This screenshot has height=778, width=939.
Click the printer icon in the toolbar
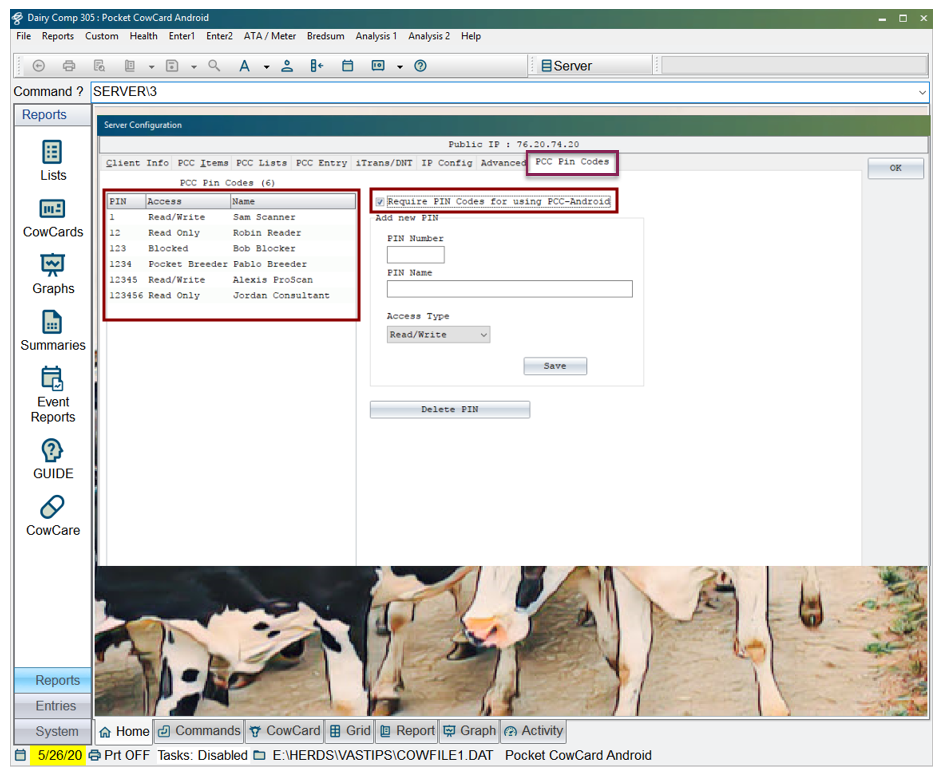point(69,66)
